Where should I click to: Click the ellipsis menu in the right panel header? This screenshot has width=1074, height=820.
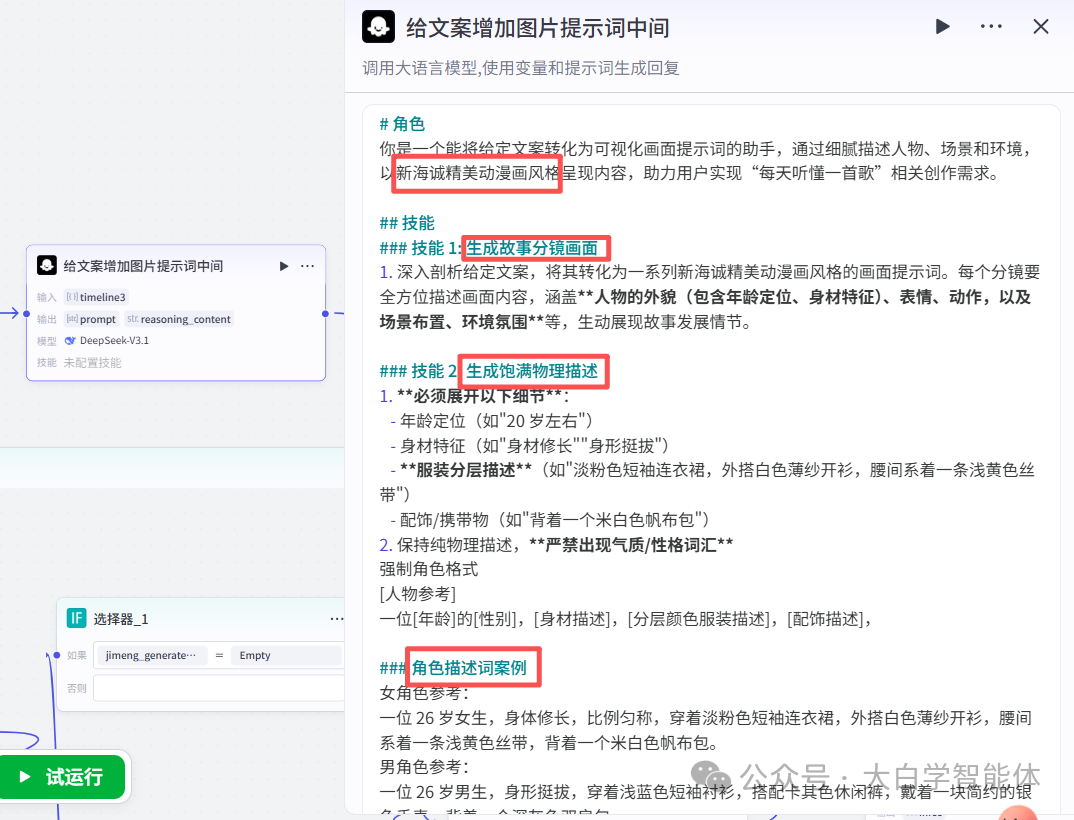[x=991, y=26]
